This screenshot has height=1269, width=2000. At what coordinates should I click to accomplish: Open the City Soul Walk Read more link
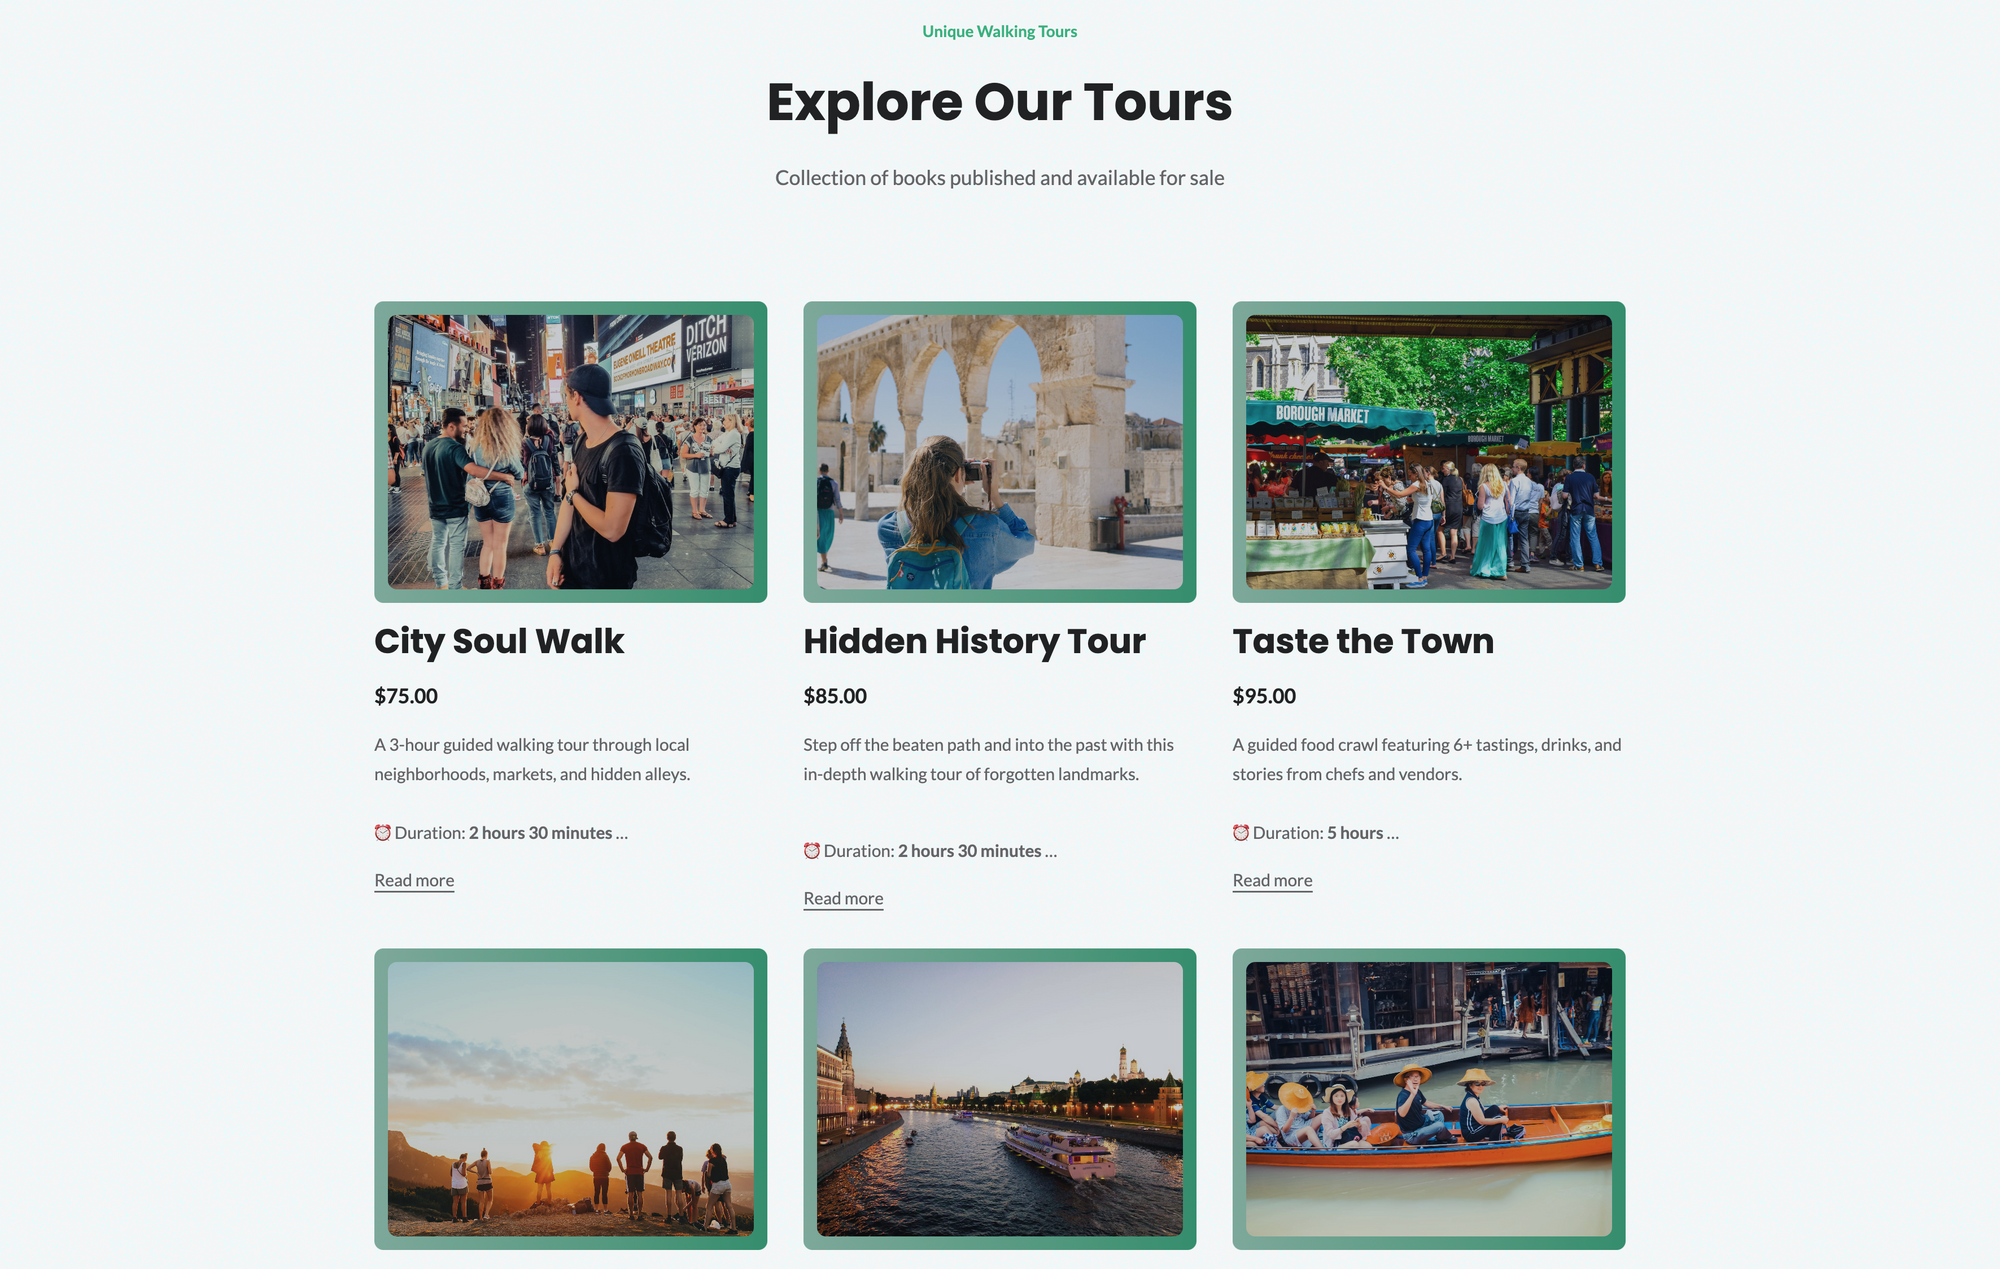coord(414,881)
